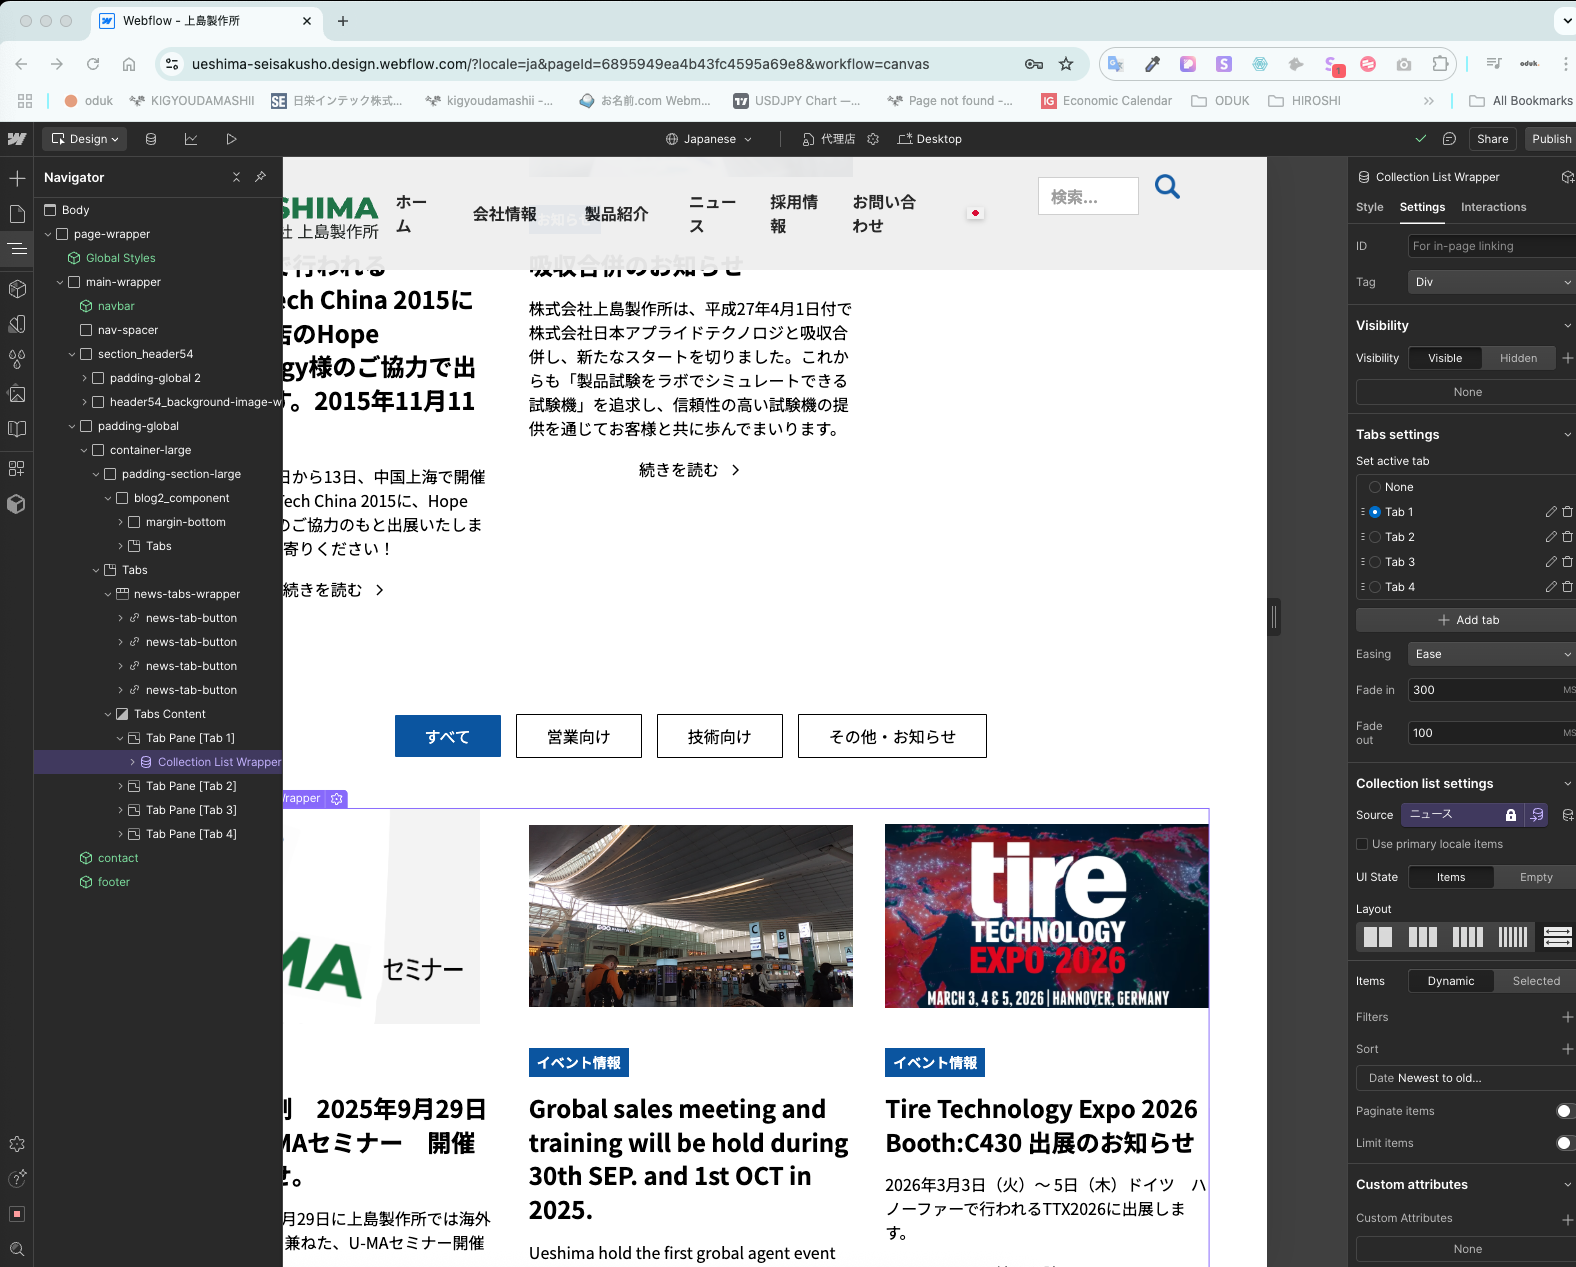This screenshot has width=1576, height=1267.
Task: Toggle Limit items switch
Action: point(1564,1143)
